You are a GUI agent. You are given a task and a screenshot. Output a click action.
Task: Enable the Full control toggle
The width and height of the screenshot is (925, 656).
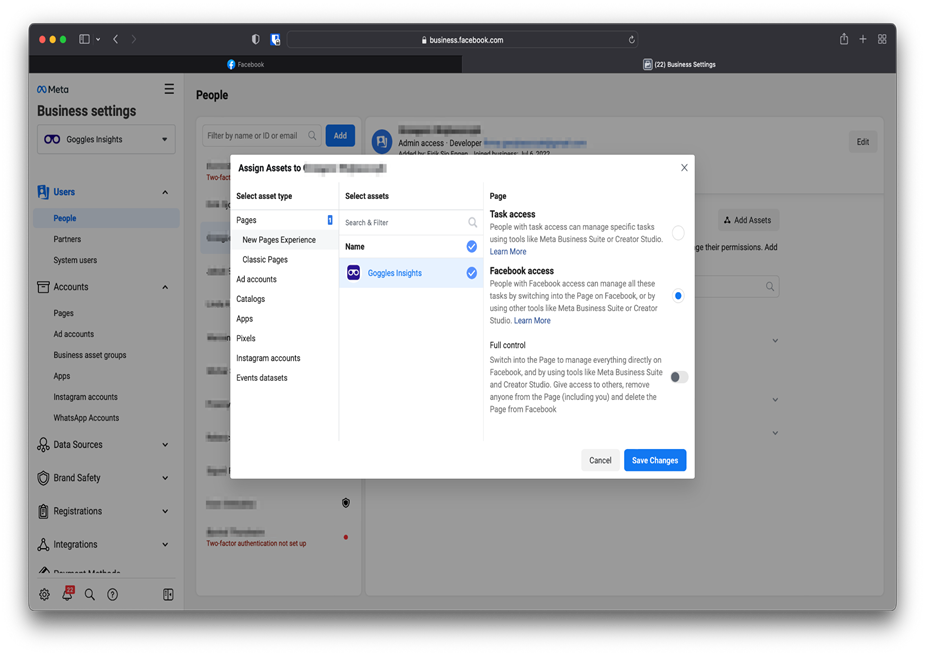679,377
